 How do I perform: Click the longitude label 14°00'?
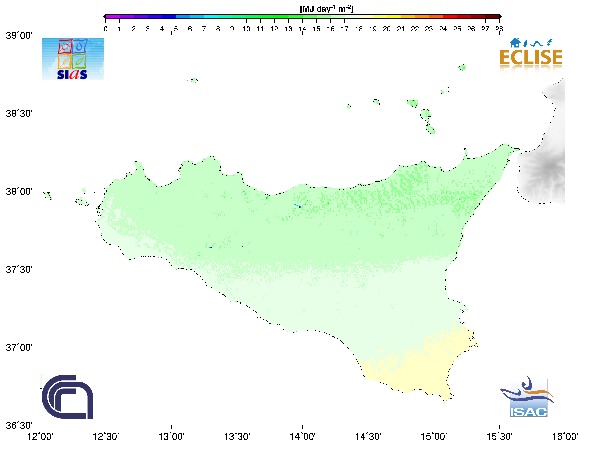(x=303, y=436)
